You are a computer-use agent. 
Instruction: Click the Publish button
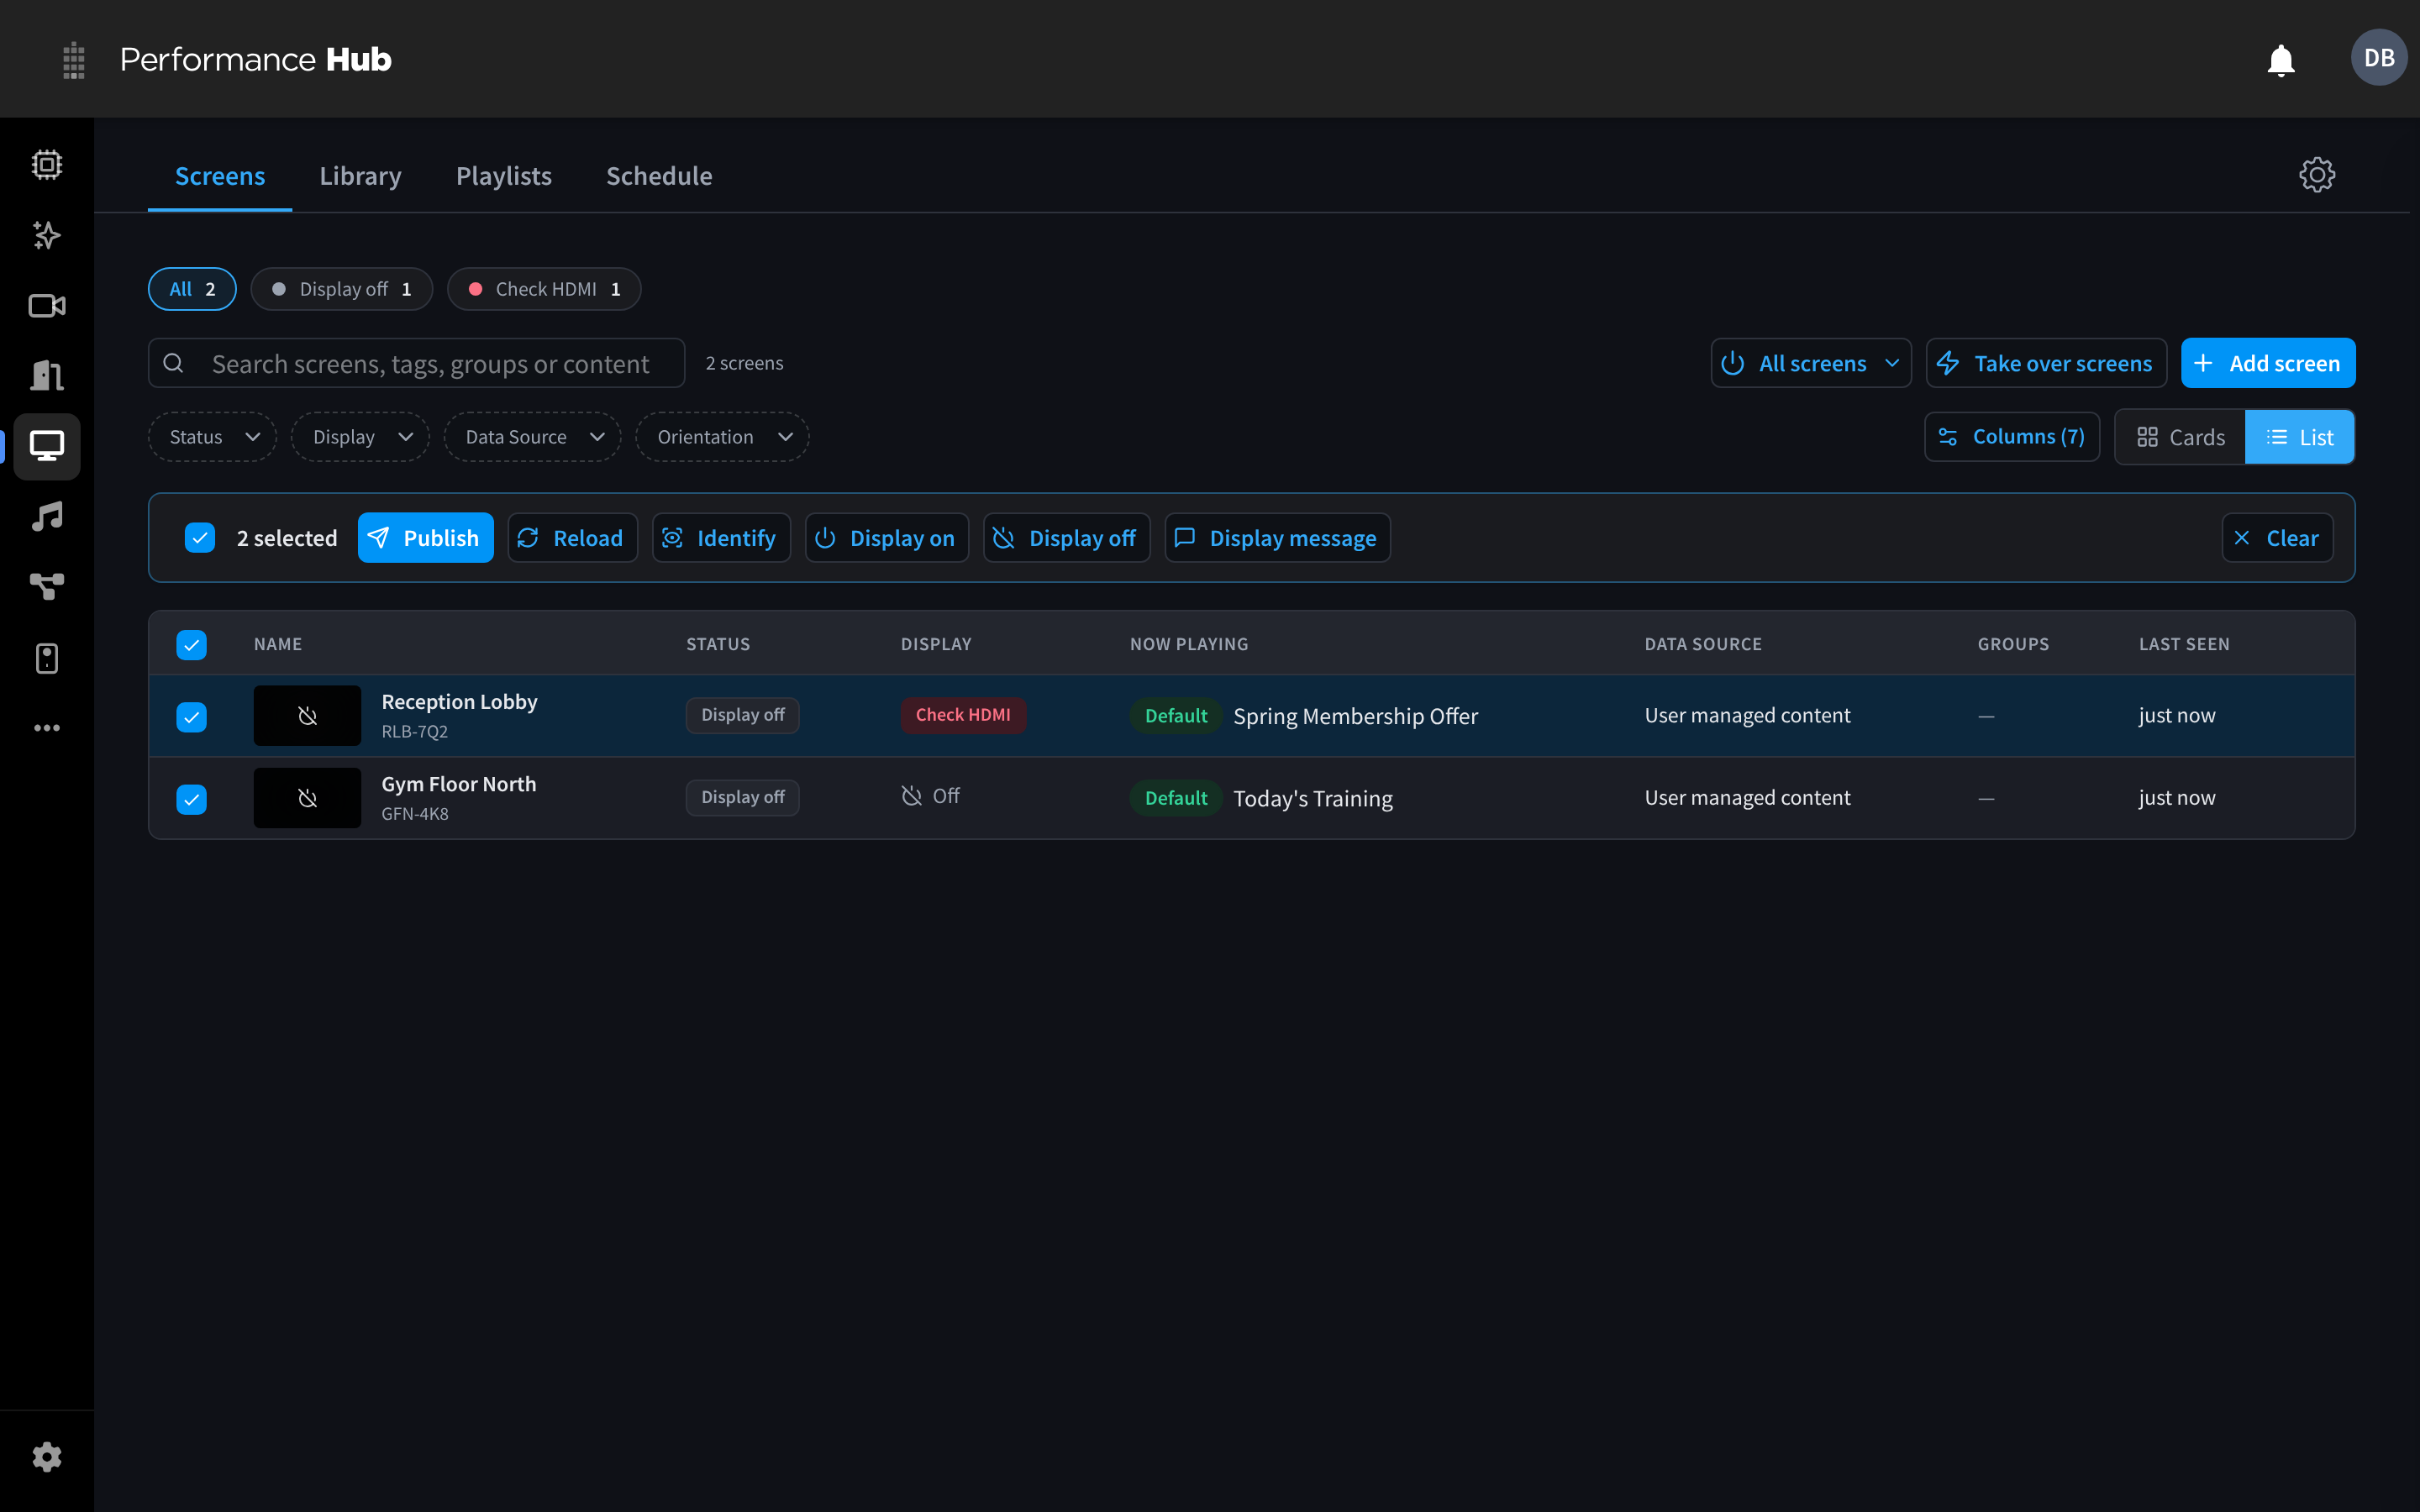(x=426, y=538)
